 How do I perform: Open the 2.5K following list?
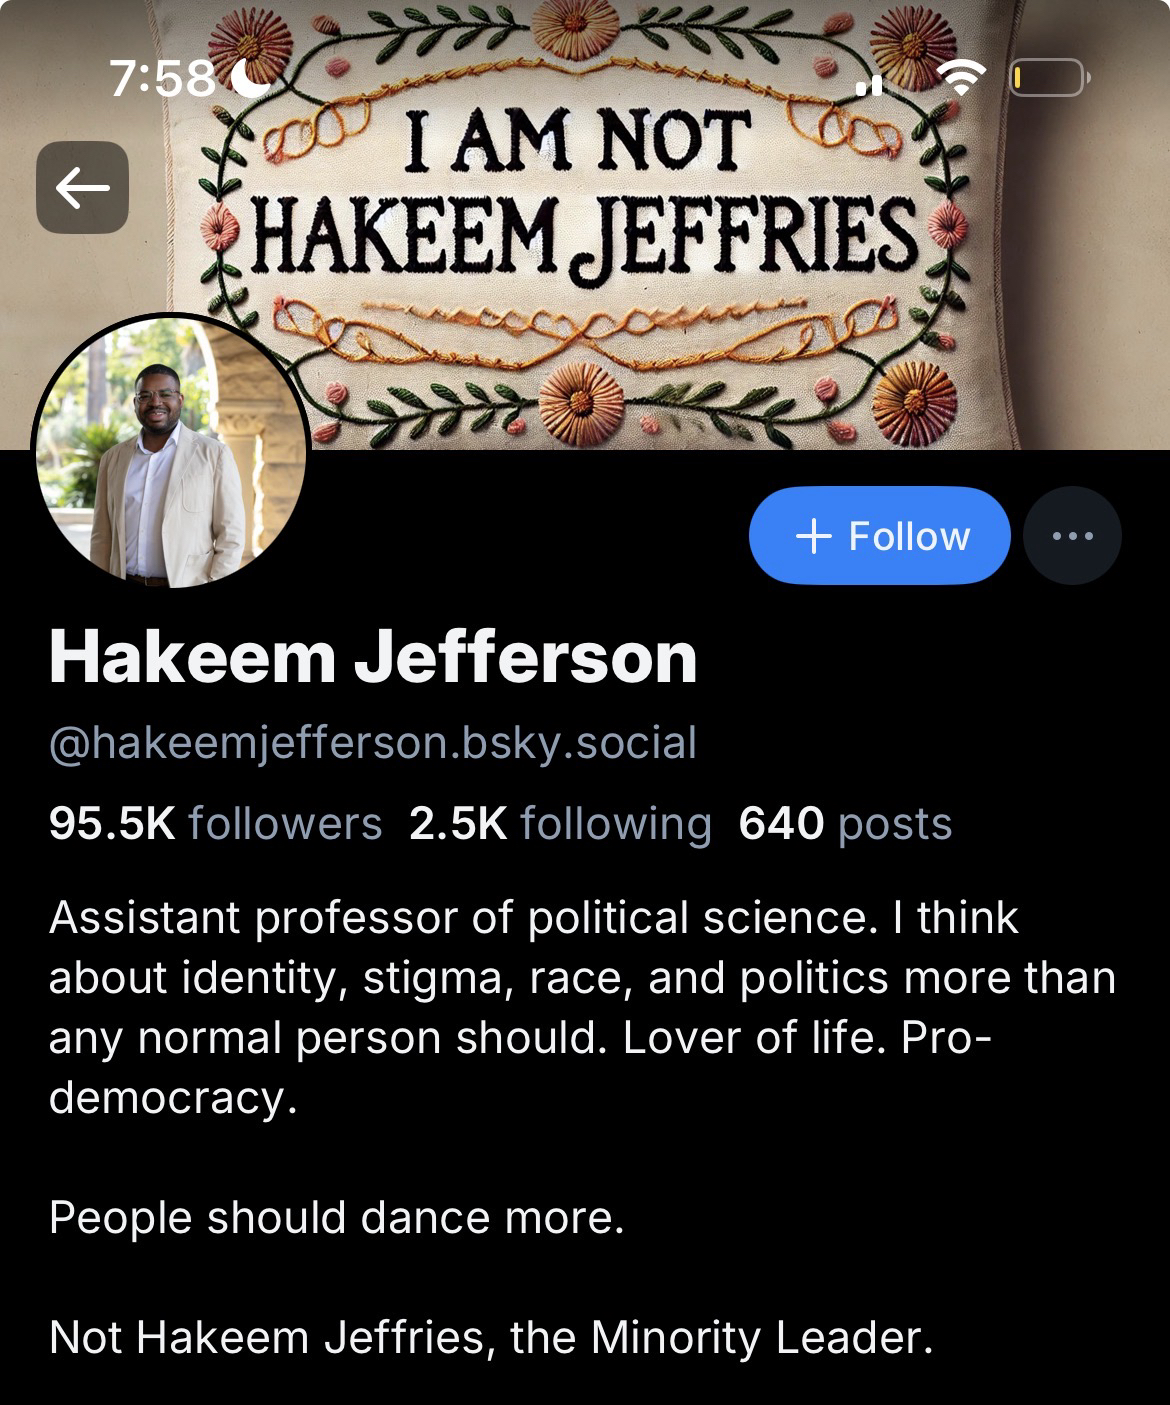(560, 824)
